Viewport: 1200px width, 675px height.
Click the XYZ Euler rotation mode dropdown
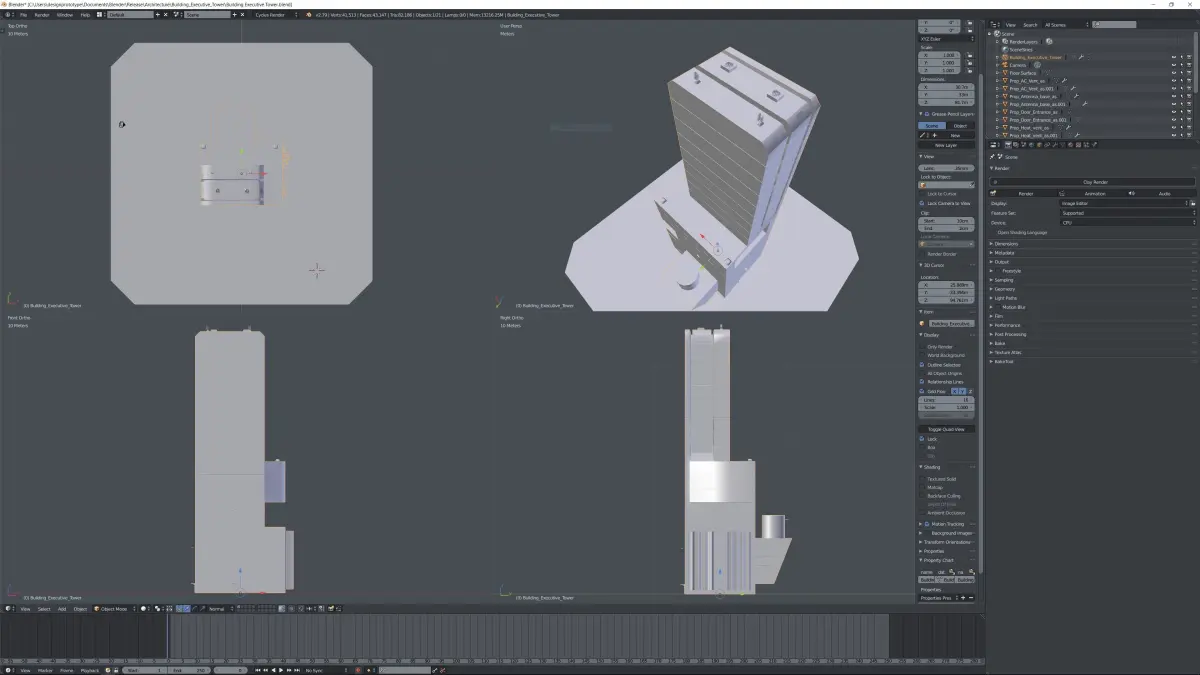pyautogui.click(x=946, y=37)
